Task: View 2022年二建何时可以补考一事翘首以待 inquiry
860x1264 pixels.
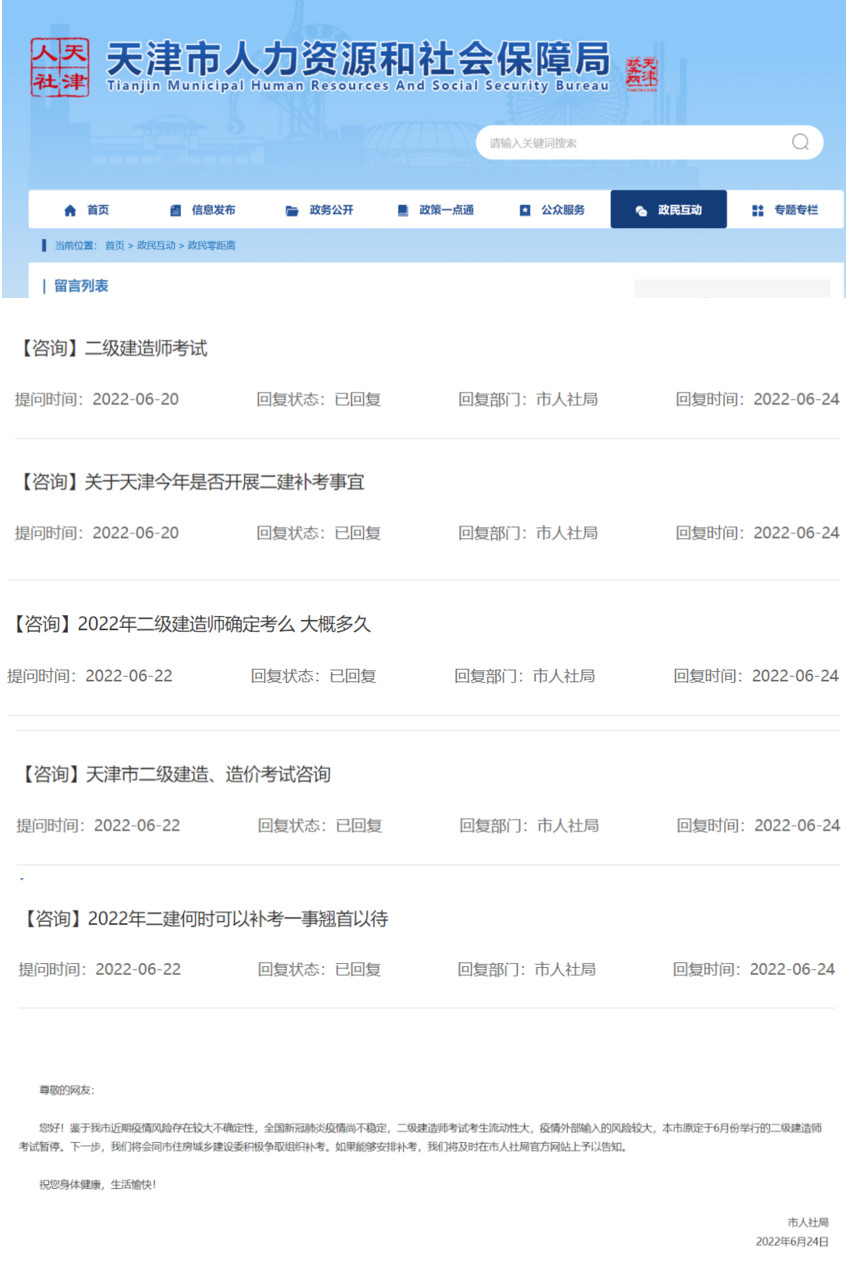Action: pyautogui.click(x=204, y=919)
